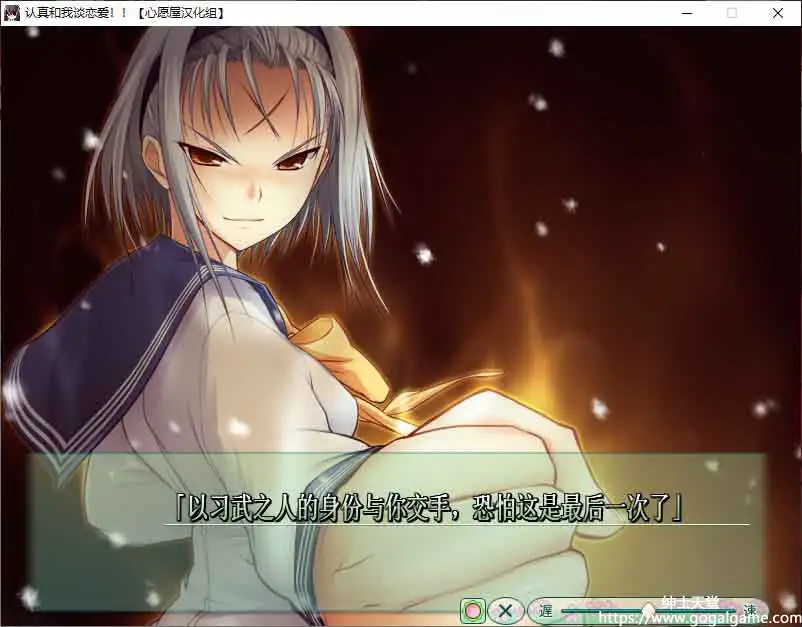Maximize the game window
The height and width of the screenshot is (627, 802).
click(x=732, y=13)
